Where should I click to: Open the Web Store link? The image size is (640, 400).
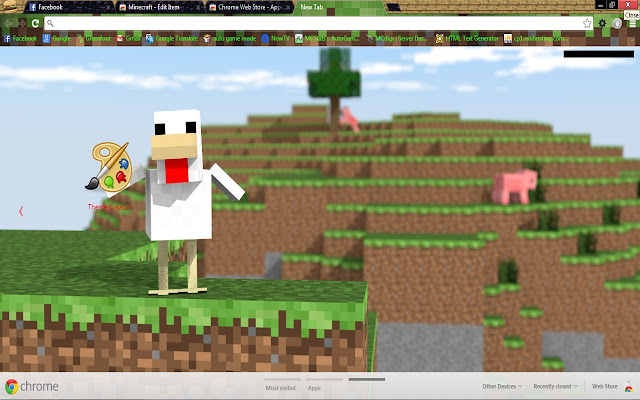(604, 386)
